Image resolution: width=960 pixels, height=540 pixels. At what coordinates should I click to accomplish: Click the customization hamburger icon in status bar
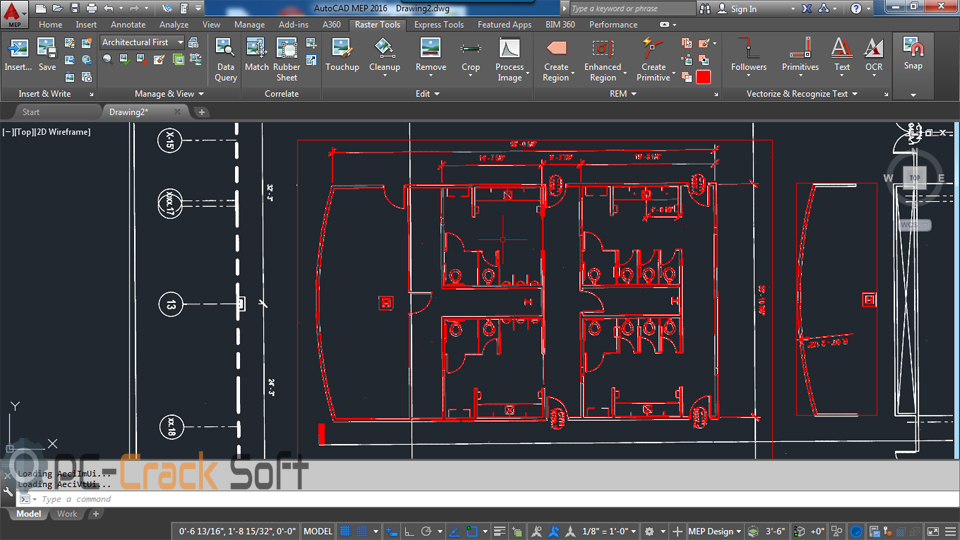950,531
